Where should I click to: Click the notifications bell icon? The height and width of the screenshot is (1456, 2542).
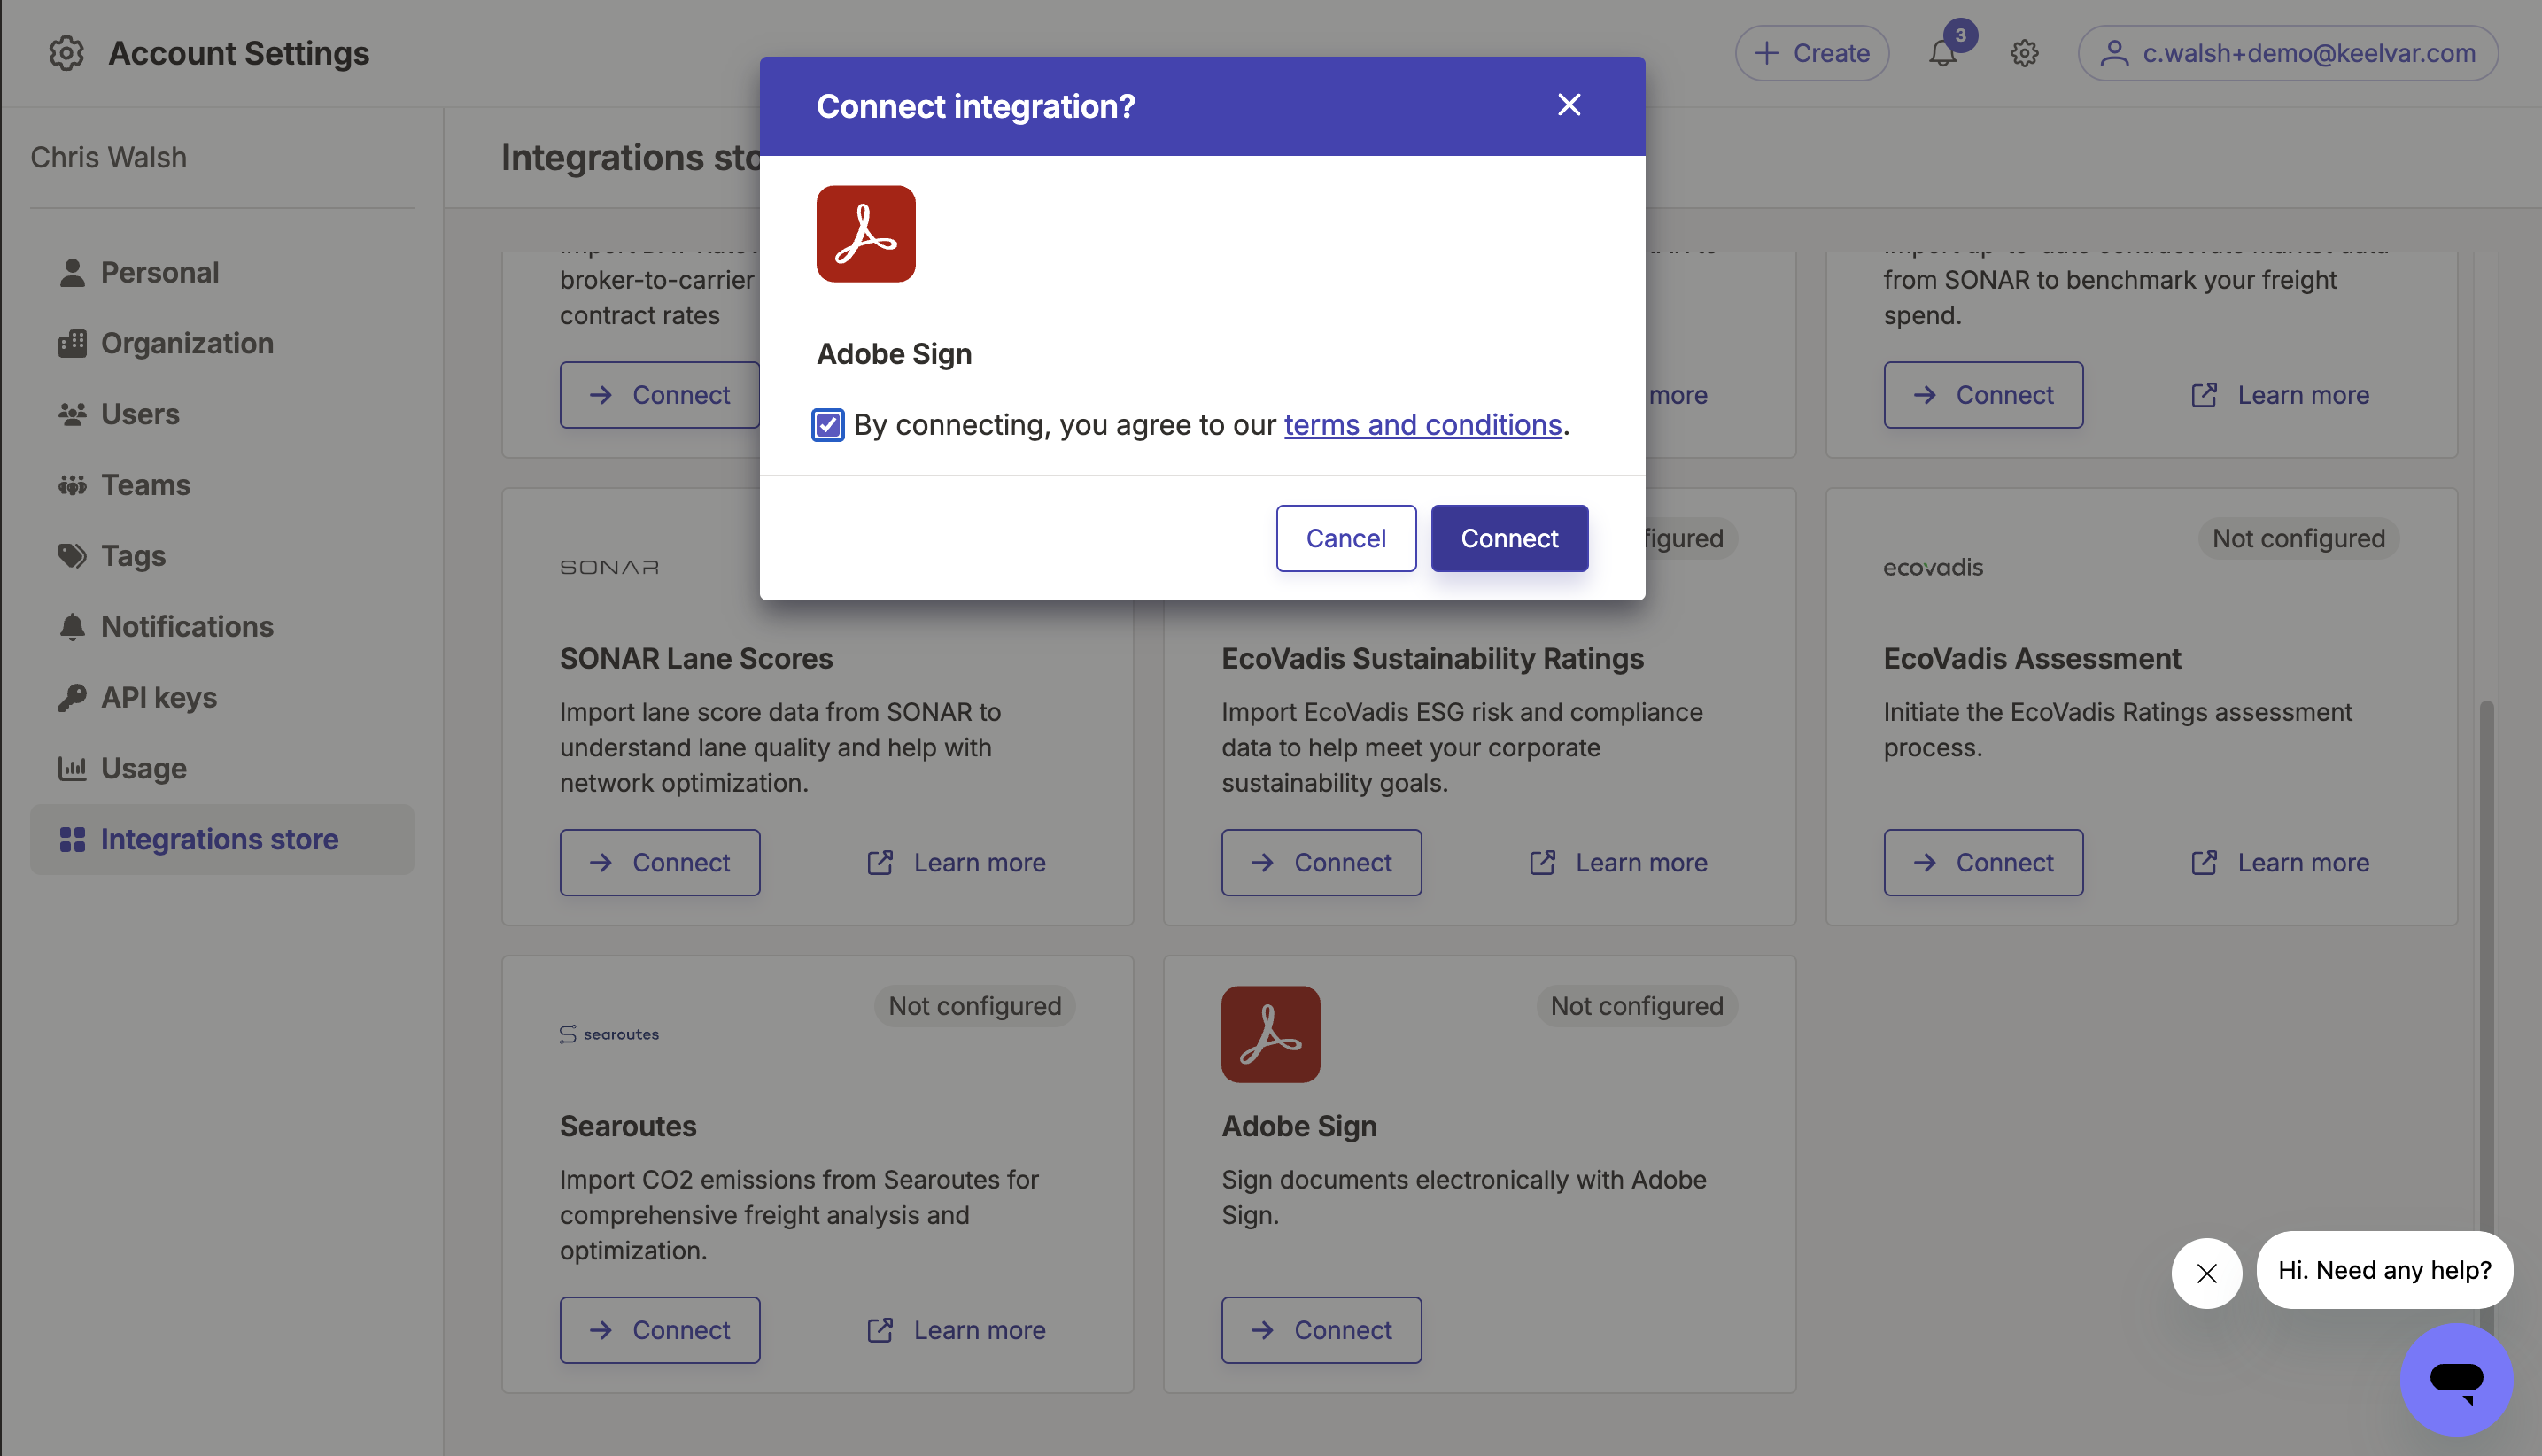pos(1942,54)
